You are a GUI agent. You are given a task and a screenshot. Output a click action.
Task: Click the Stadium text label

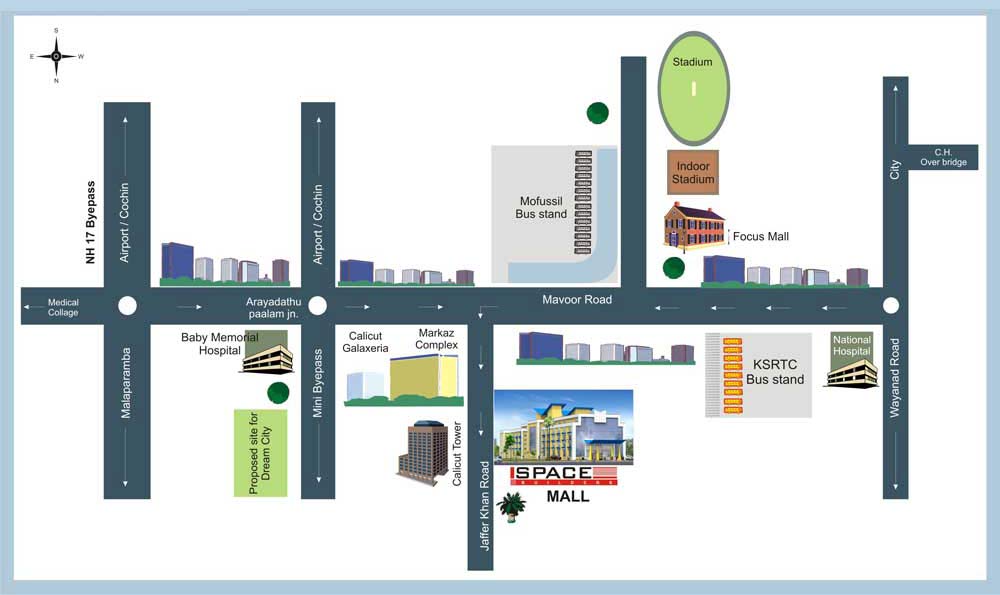click(x=693, y=62)
